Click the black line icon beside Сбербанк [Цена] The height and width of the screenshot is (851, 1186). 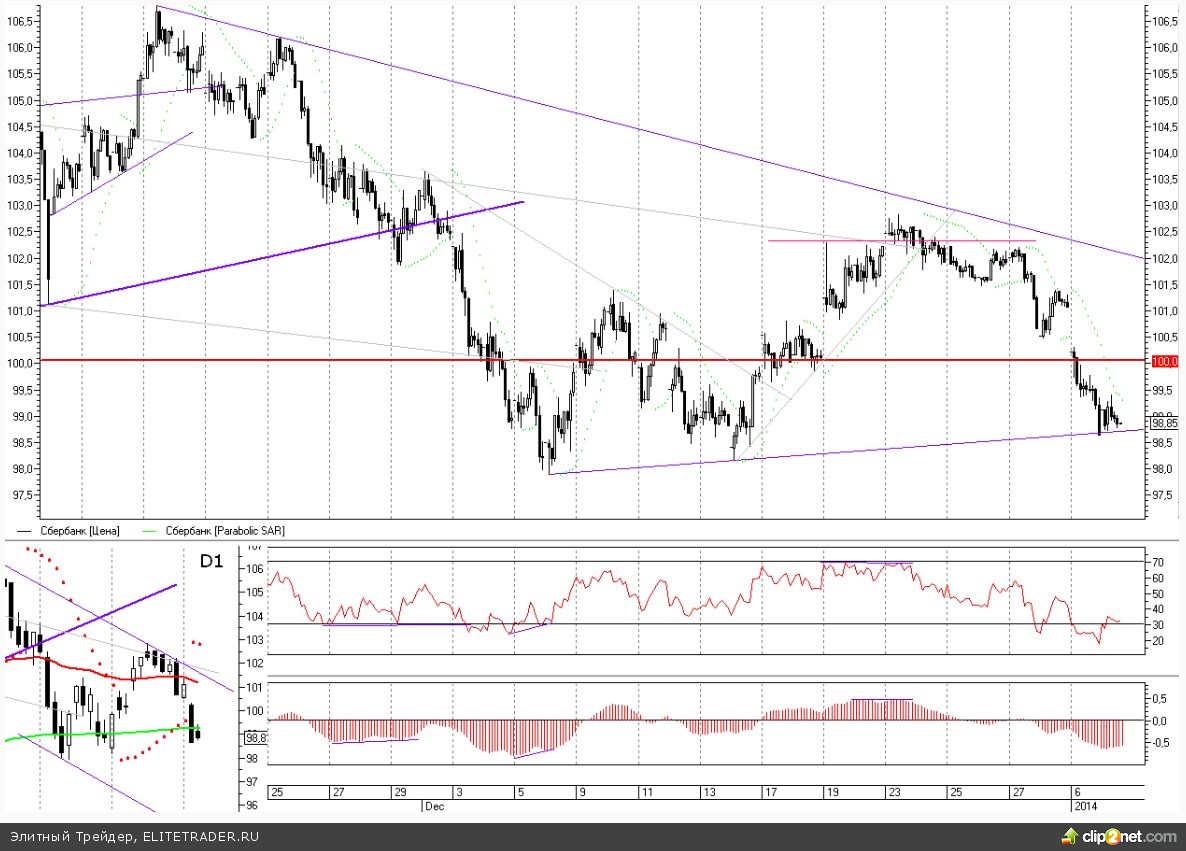pyautogui.click(x=24, y=531)
